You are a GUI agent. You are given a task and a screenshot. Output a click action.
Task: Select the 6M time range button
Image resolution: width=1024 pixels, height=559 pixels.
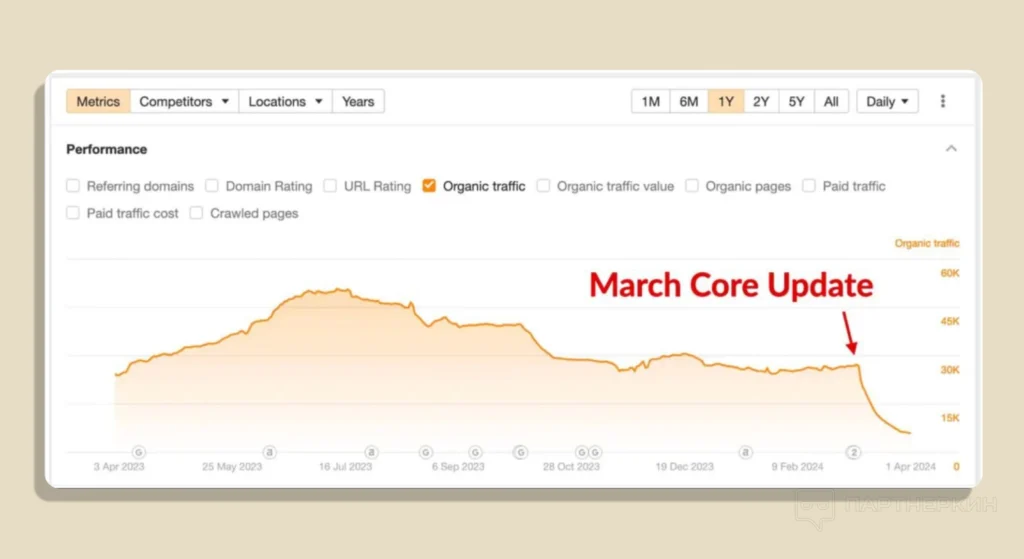(689, 101)
